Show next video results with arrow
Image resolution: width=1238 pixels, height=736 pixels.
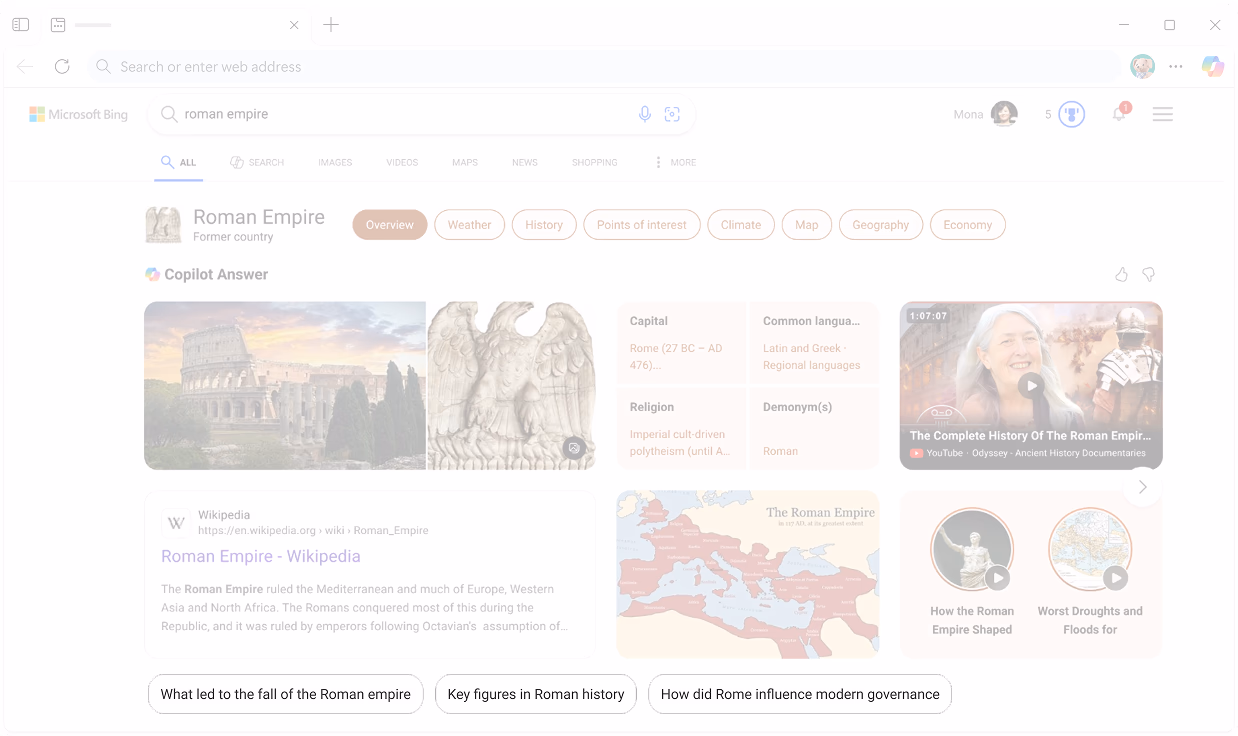[x=1142, y=487]
